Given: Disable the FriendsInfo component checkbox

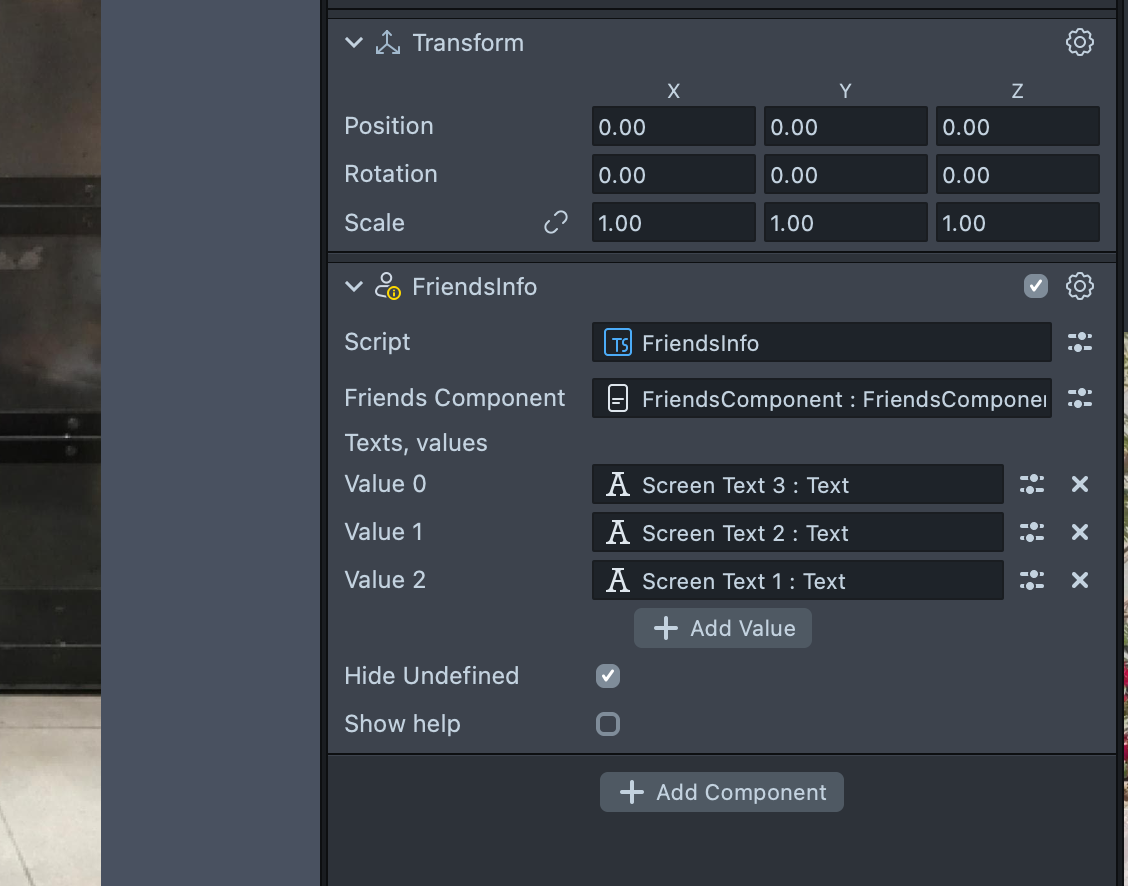Looking at the screenshot, I should click(1035, 287).
